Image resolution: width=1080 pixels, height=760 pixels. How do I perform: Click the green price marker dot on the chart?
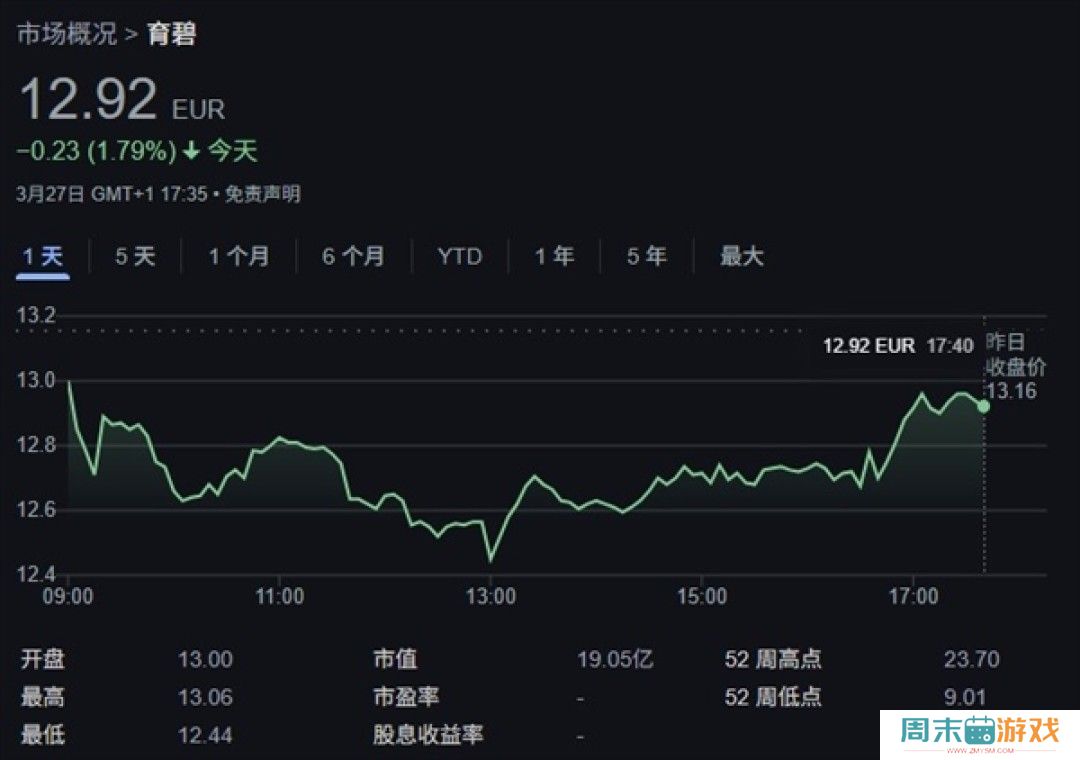(x=984, y=406)
